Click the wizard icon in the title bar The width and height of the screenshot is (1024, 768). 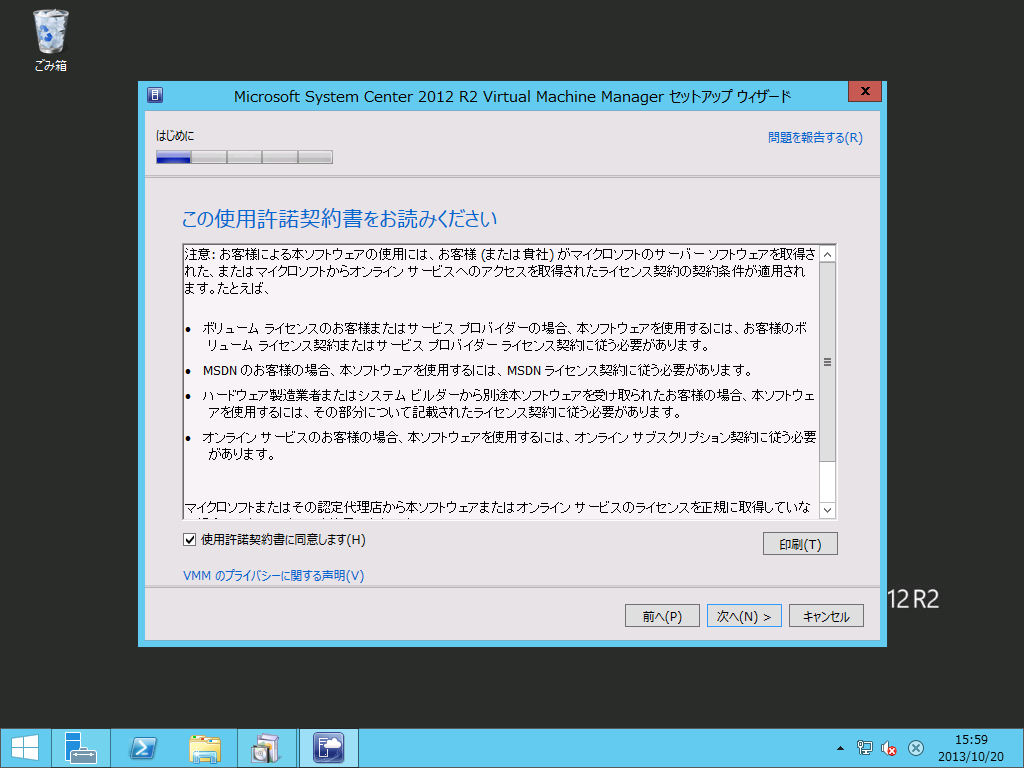point(155,95)
